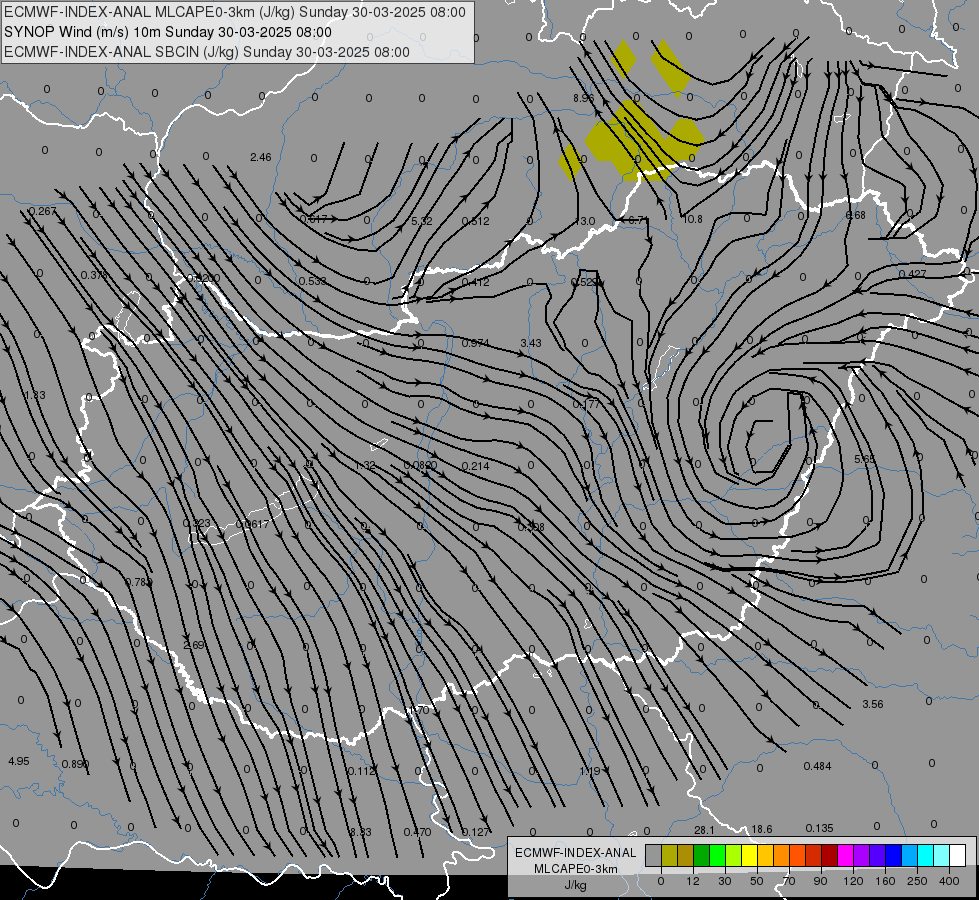
Task: Click the SBCIN header line
Action: (x=207, y=52)
